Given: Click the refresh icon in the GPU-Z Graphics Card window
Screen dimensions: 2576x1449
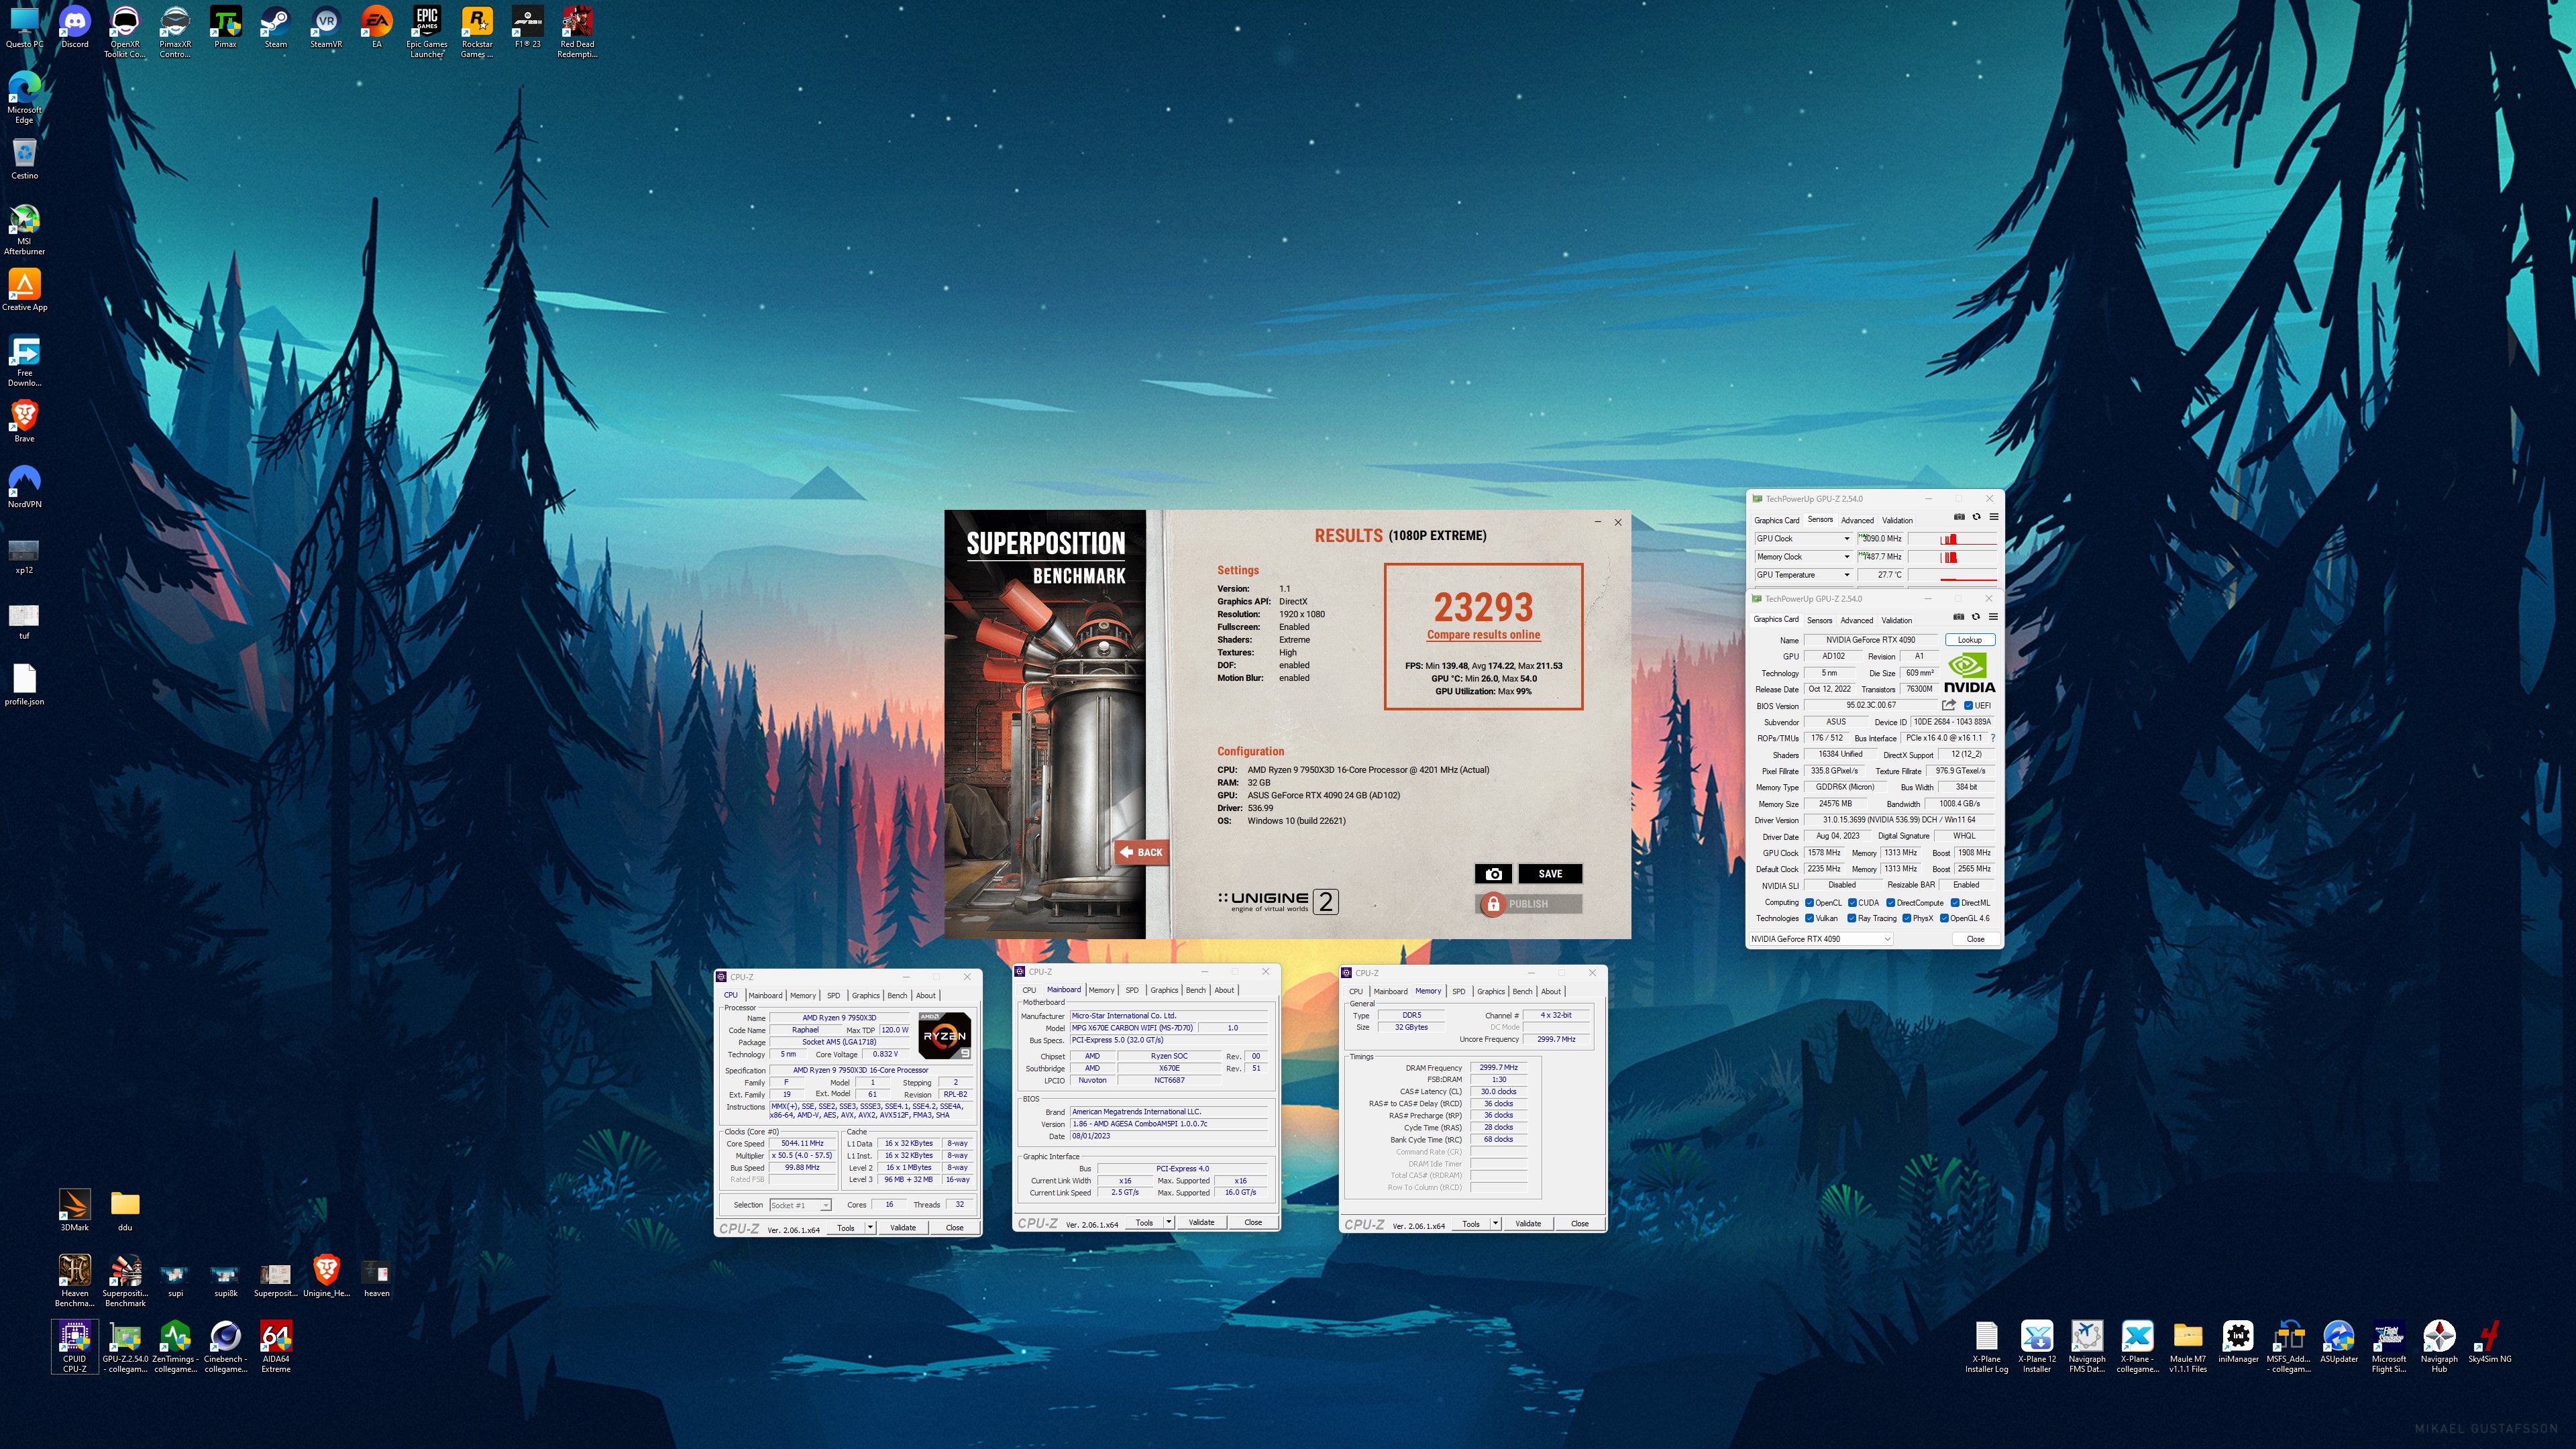Looking at the screenshot, I should (1975, 617).
